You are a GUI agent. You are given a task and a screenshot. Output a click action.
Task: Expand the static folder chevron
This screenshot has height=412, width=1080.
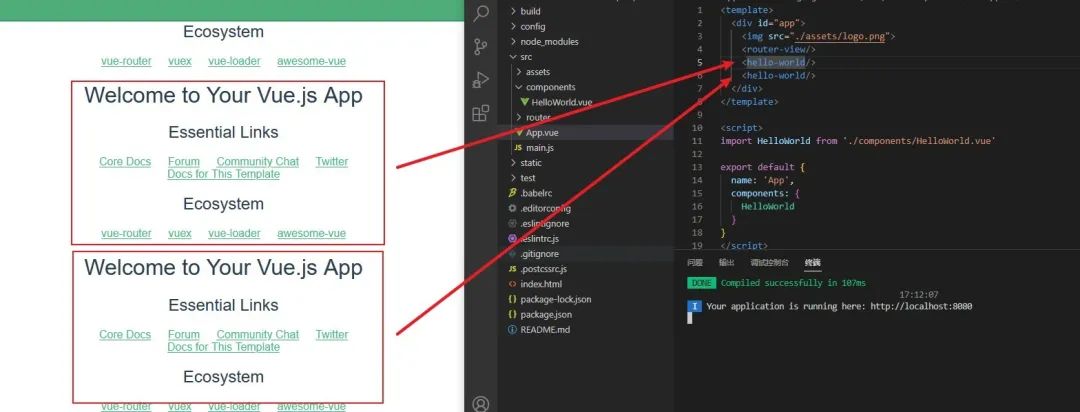[x=513, y=163]
